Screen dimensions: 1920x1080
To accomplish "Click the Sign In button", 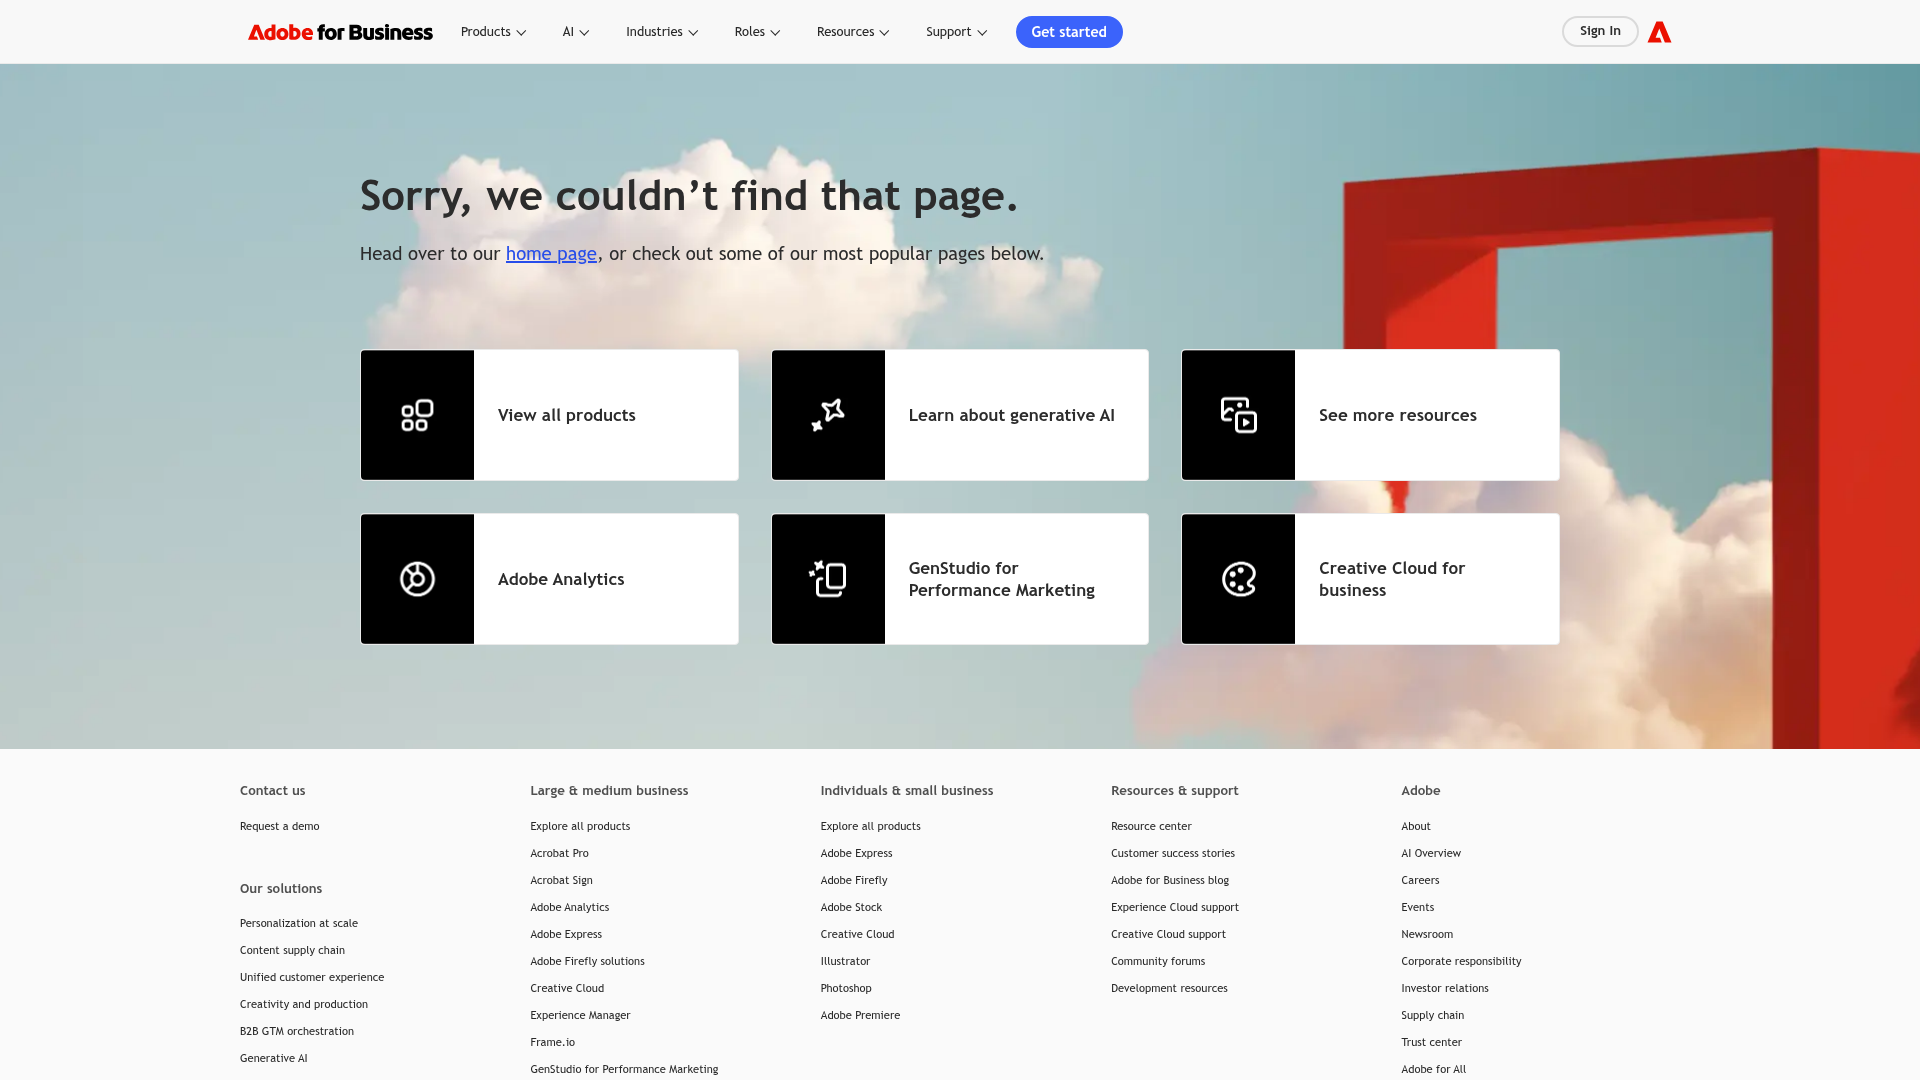I will tap(1600, 31).
